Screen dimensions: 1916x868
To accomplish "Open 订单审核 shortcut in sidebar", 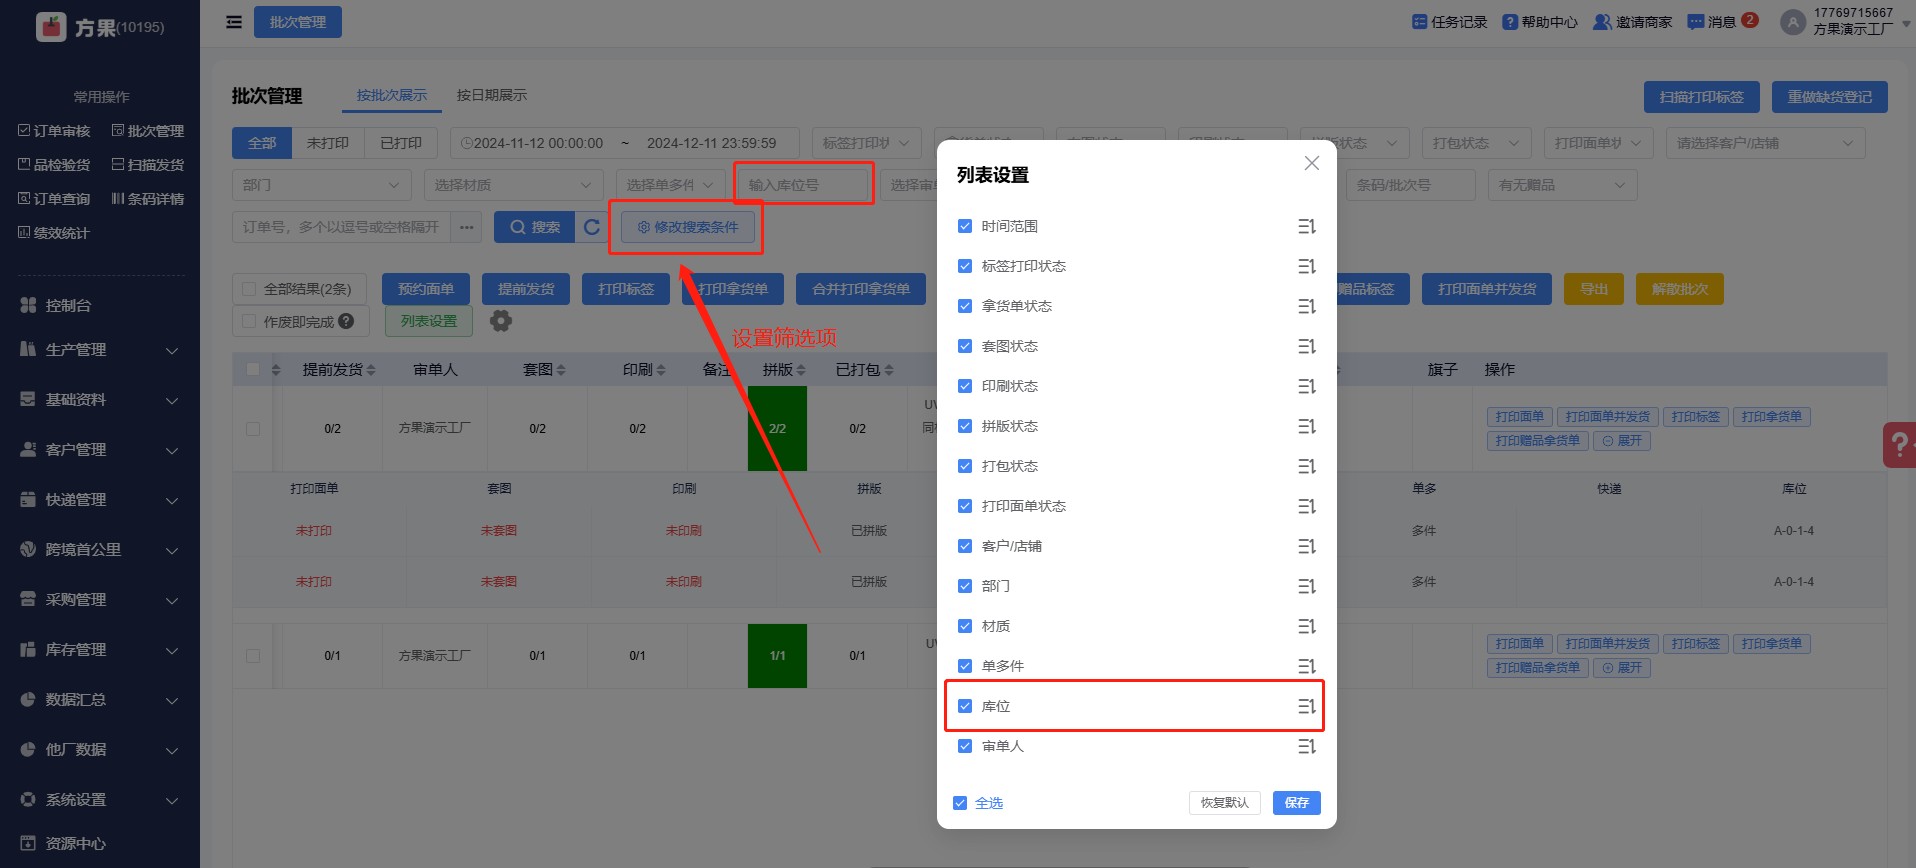I will pos(54,131).
